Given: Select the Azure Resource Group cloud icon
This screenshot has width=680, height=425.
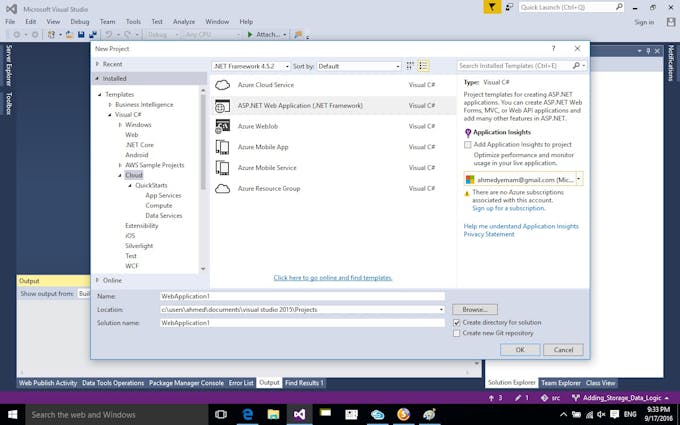Looking at the screenshot, I should click(222, 189).
